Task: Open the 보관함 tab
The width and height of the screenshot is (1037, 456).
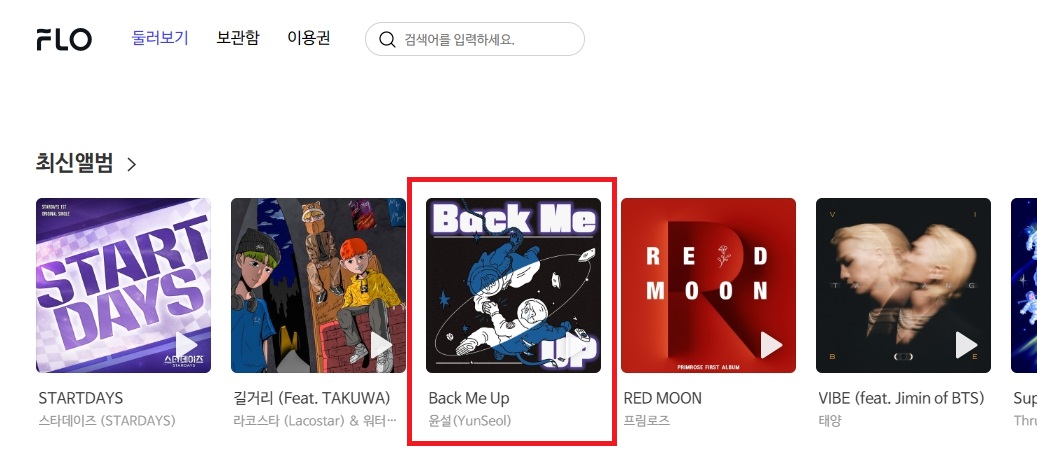Action: [238, 38]
